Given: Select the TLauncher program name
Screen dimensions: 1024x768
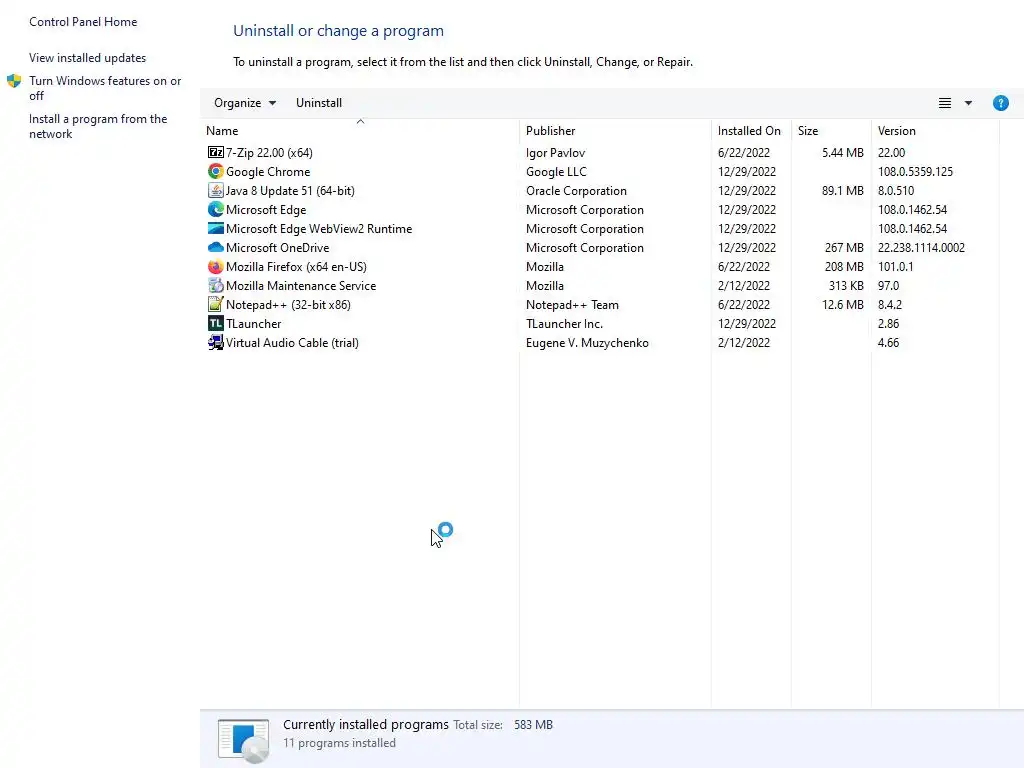Looking at the screenshot, I should [253, 323].
